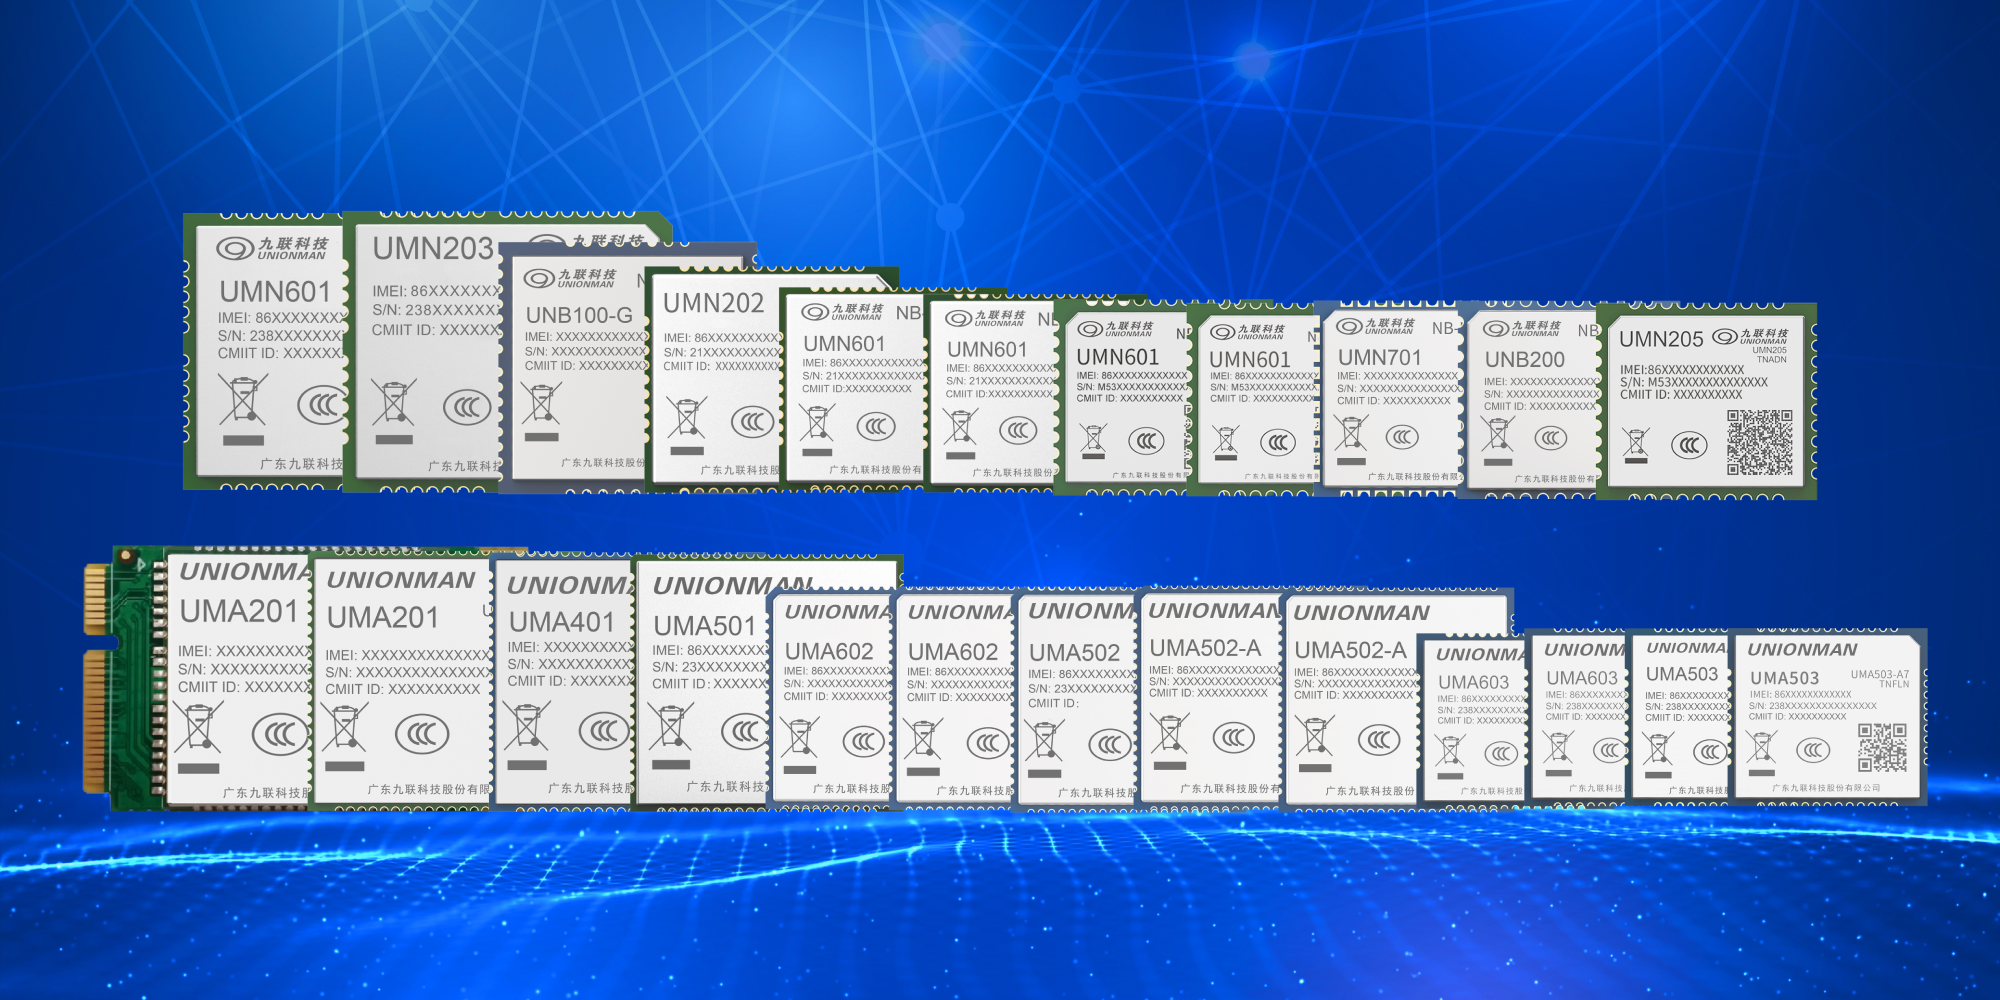Viewport: 2000px width, 1000px height.
Task: Click the "UMN202" model label
Action: 713,303
